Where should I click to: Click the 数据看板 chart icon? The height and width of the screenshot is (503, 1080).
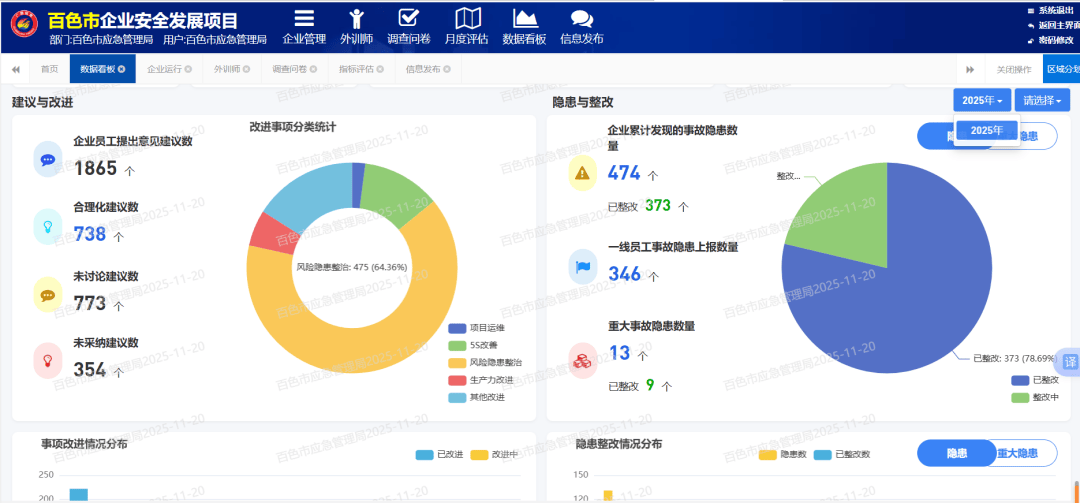[524, 20]
